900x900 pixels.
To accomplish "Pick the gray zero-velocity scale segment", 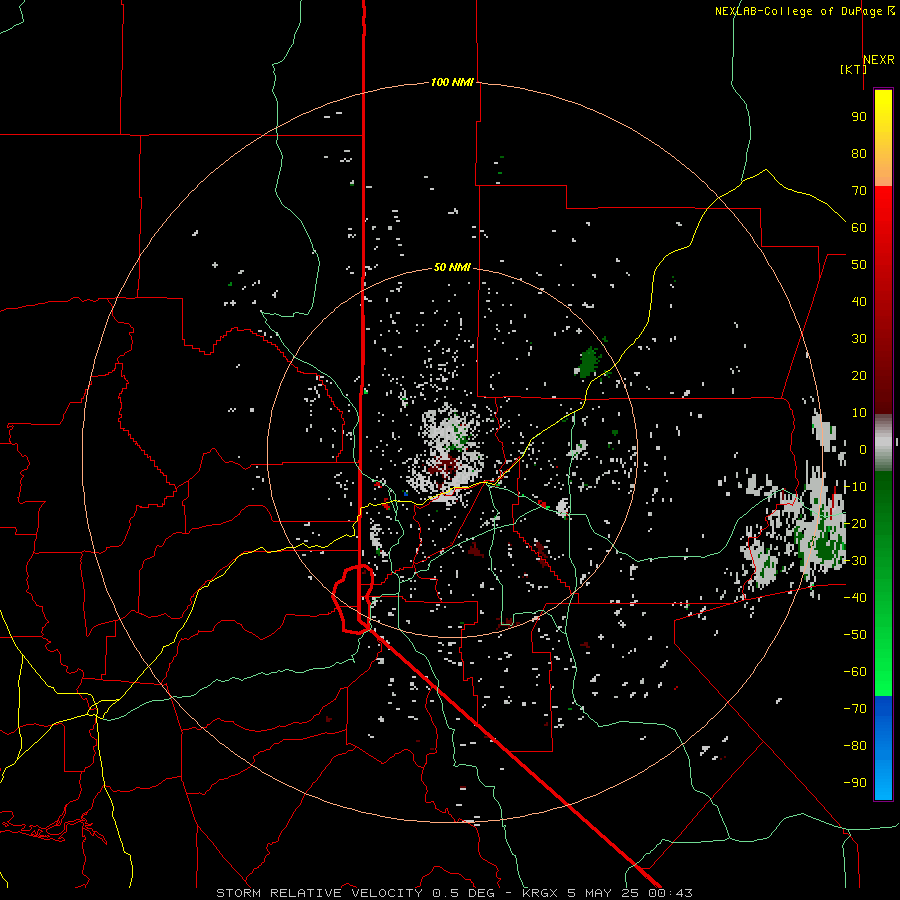I will (x=883, y=443).
